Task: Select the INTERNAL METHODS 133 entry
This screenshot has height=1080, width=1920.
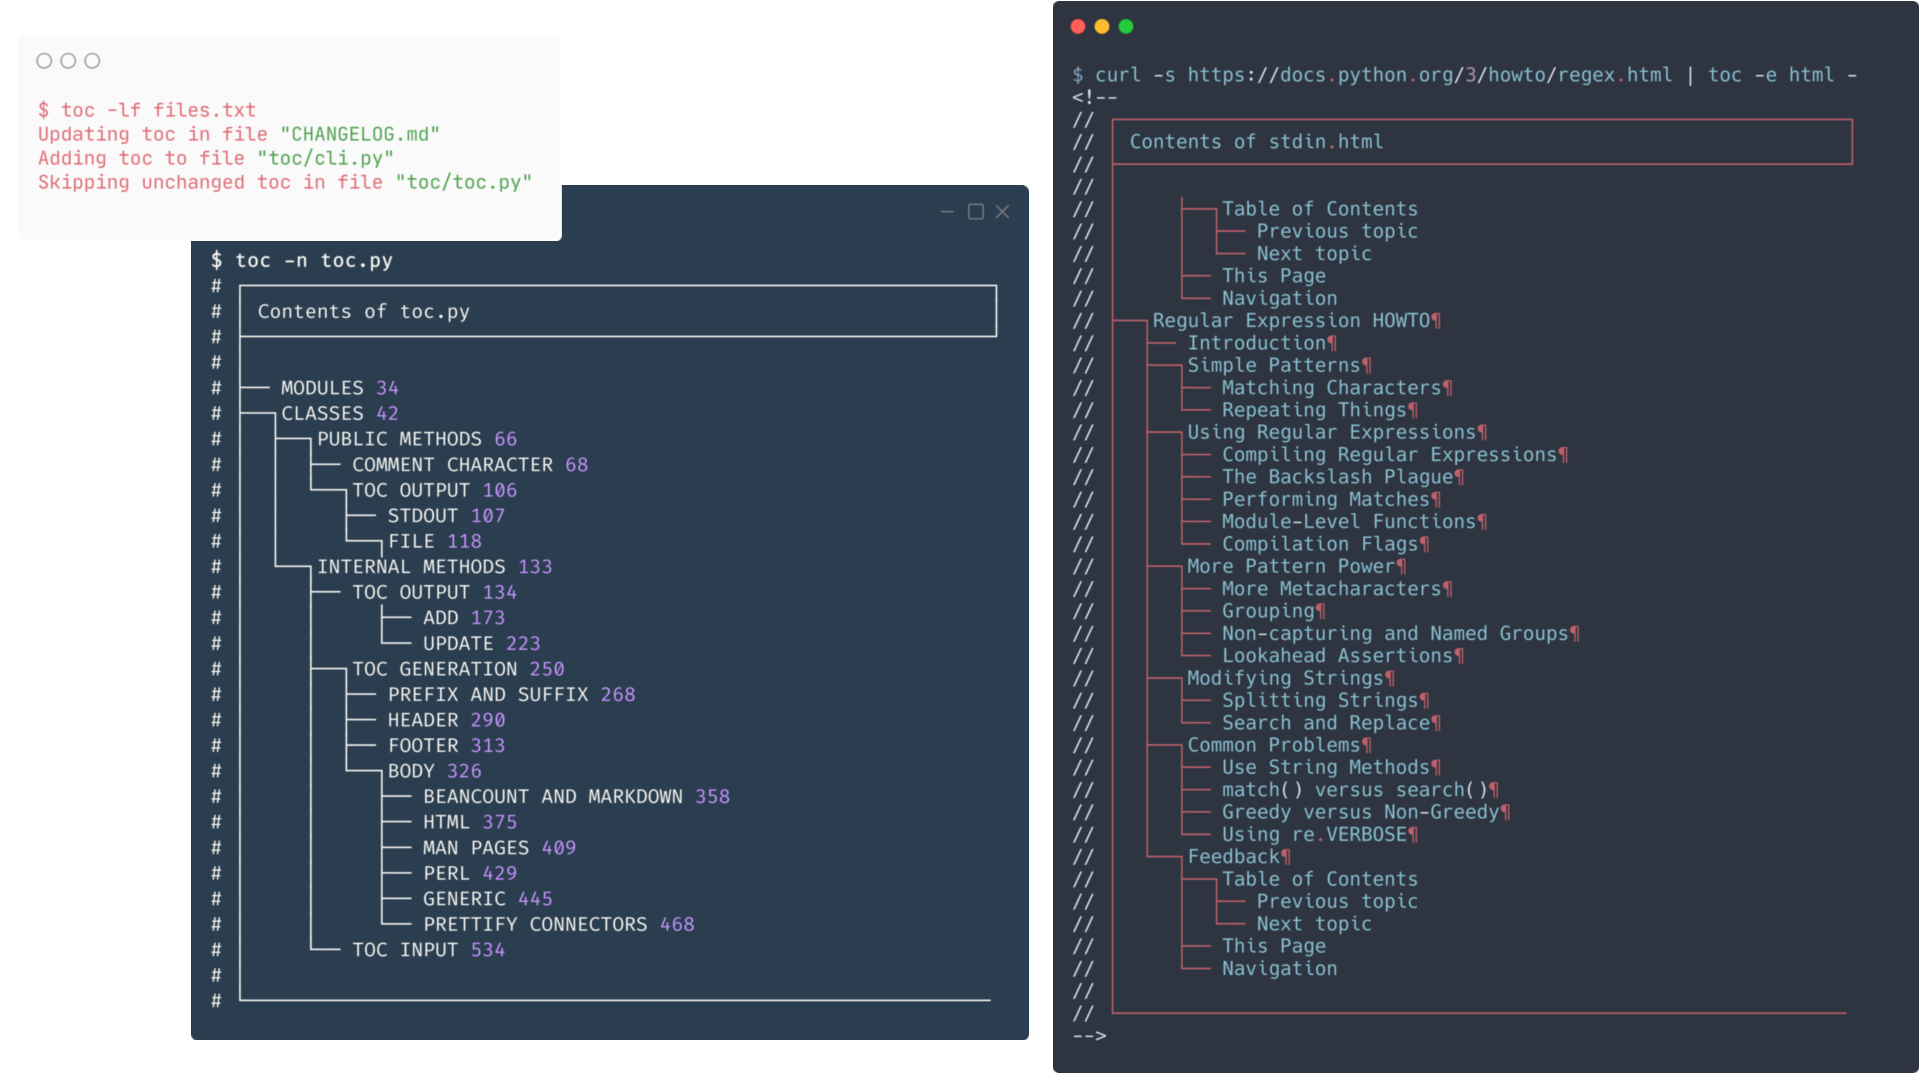Action: [x=435, y=567]
